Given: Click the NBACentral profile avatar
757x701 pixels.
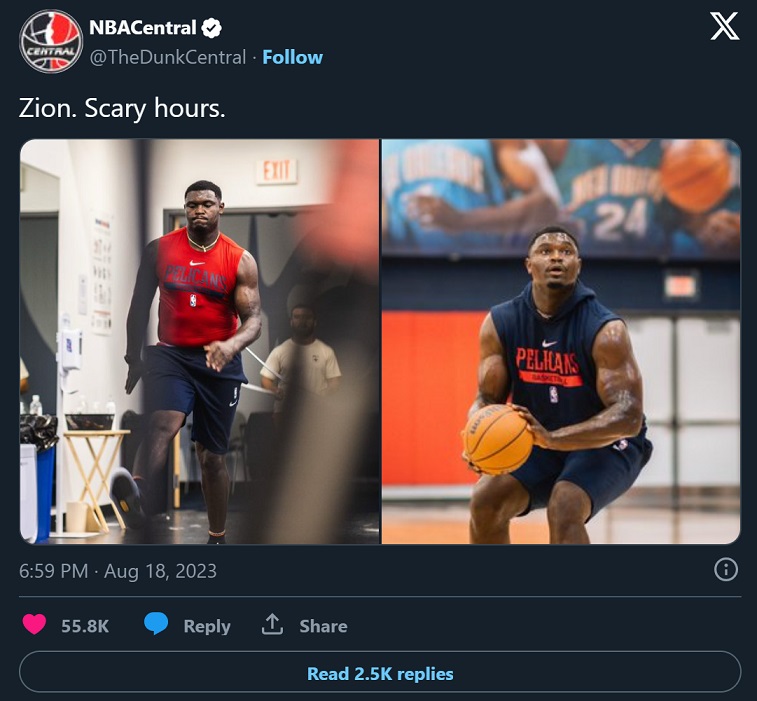Looking at the screenshot, I should click(50, 41).
